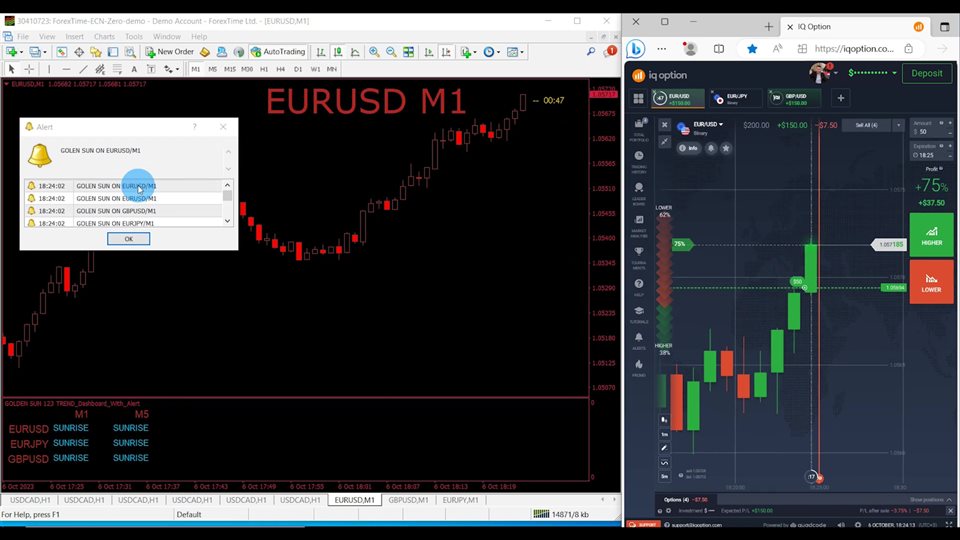The height and width of the screenshot is (540, 960).
Task: Click the Info button for EUR/USD
Action: [x=689, y=148]
